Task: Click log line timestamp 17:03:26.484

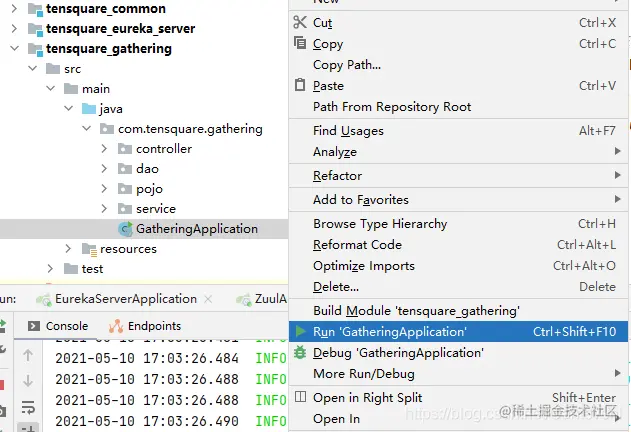Action: [146, 358]
